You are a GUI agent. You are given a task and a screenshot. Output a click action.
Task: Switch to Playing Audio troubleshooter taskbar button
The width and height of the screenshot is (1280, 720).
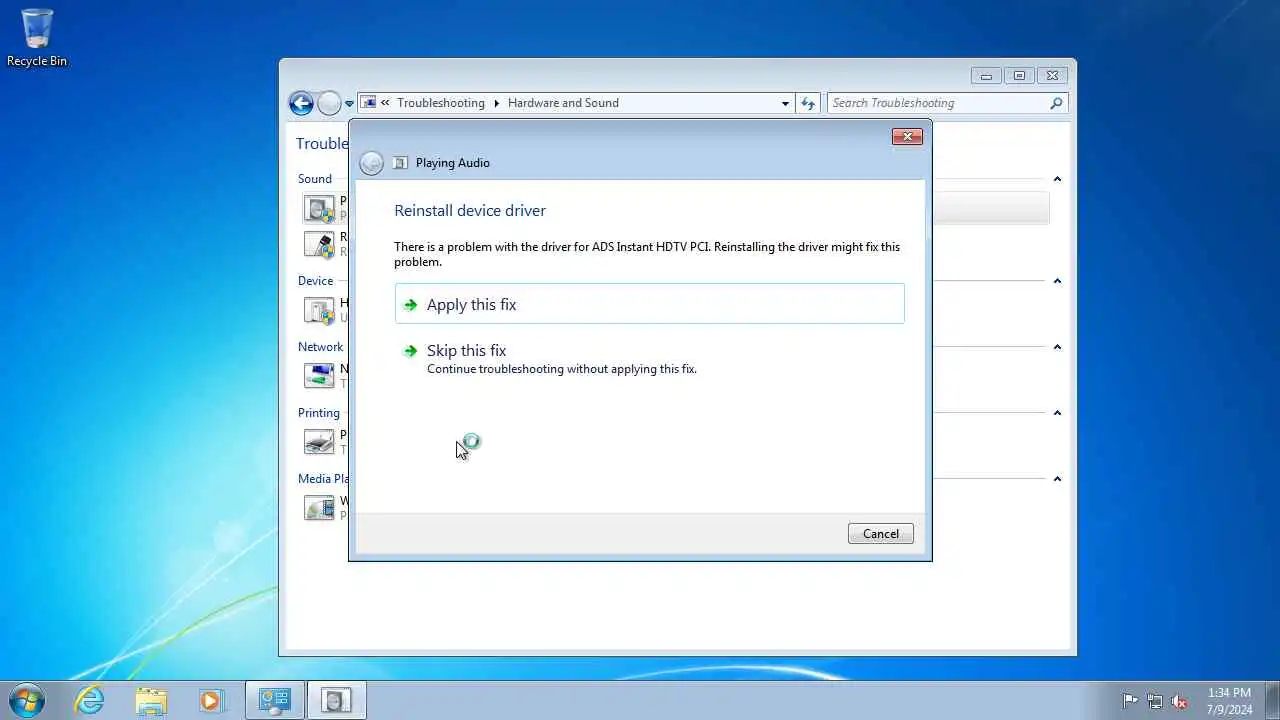337,700
